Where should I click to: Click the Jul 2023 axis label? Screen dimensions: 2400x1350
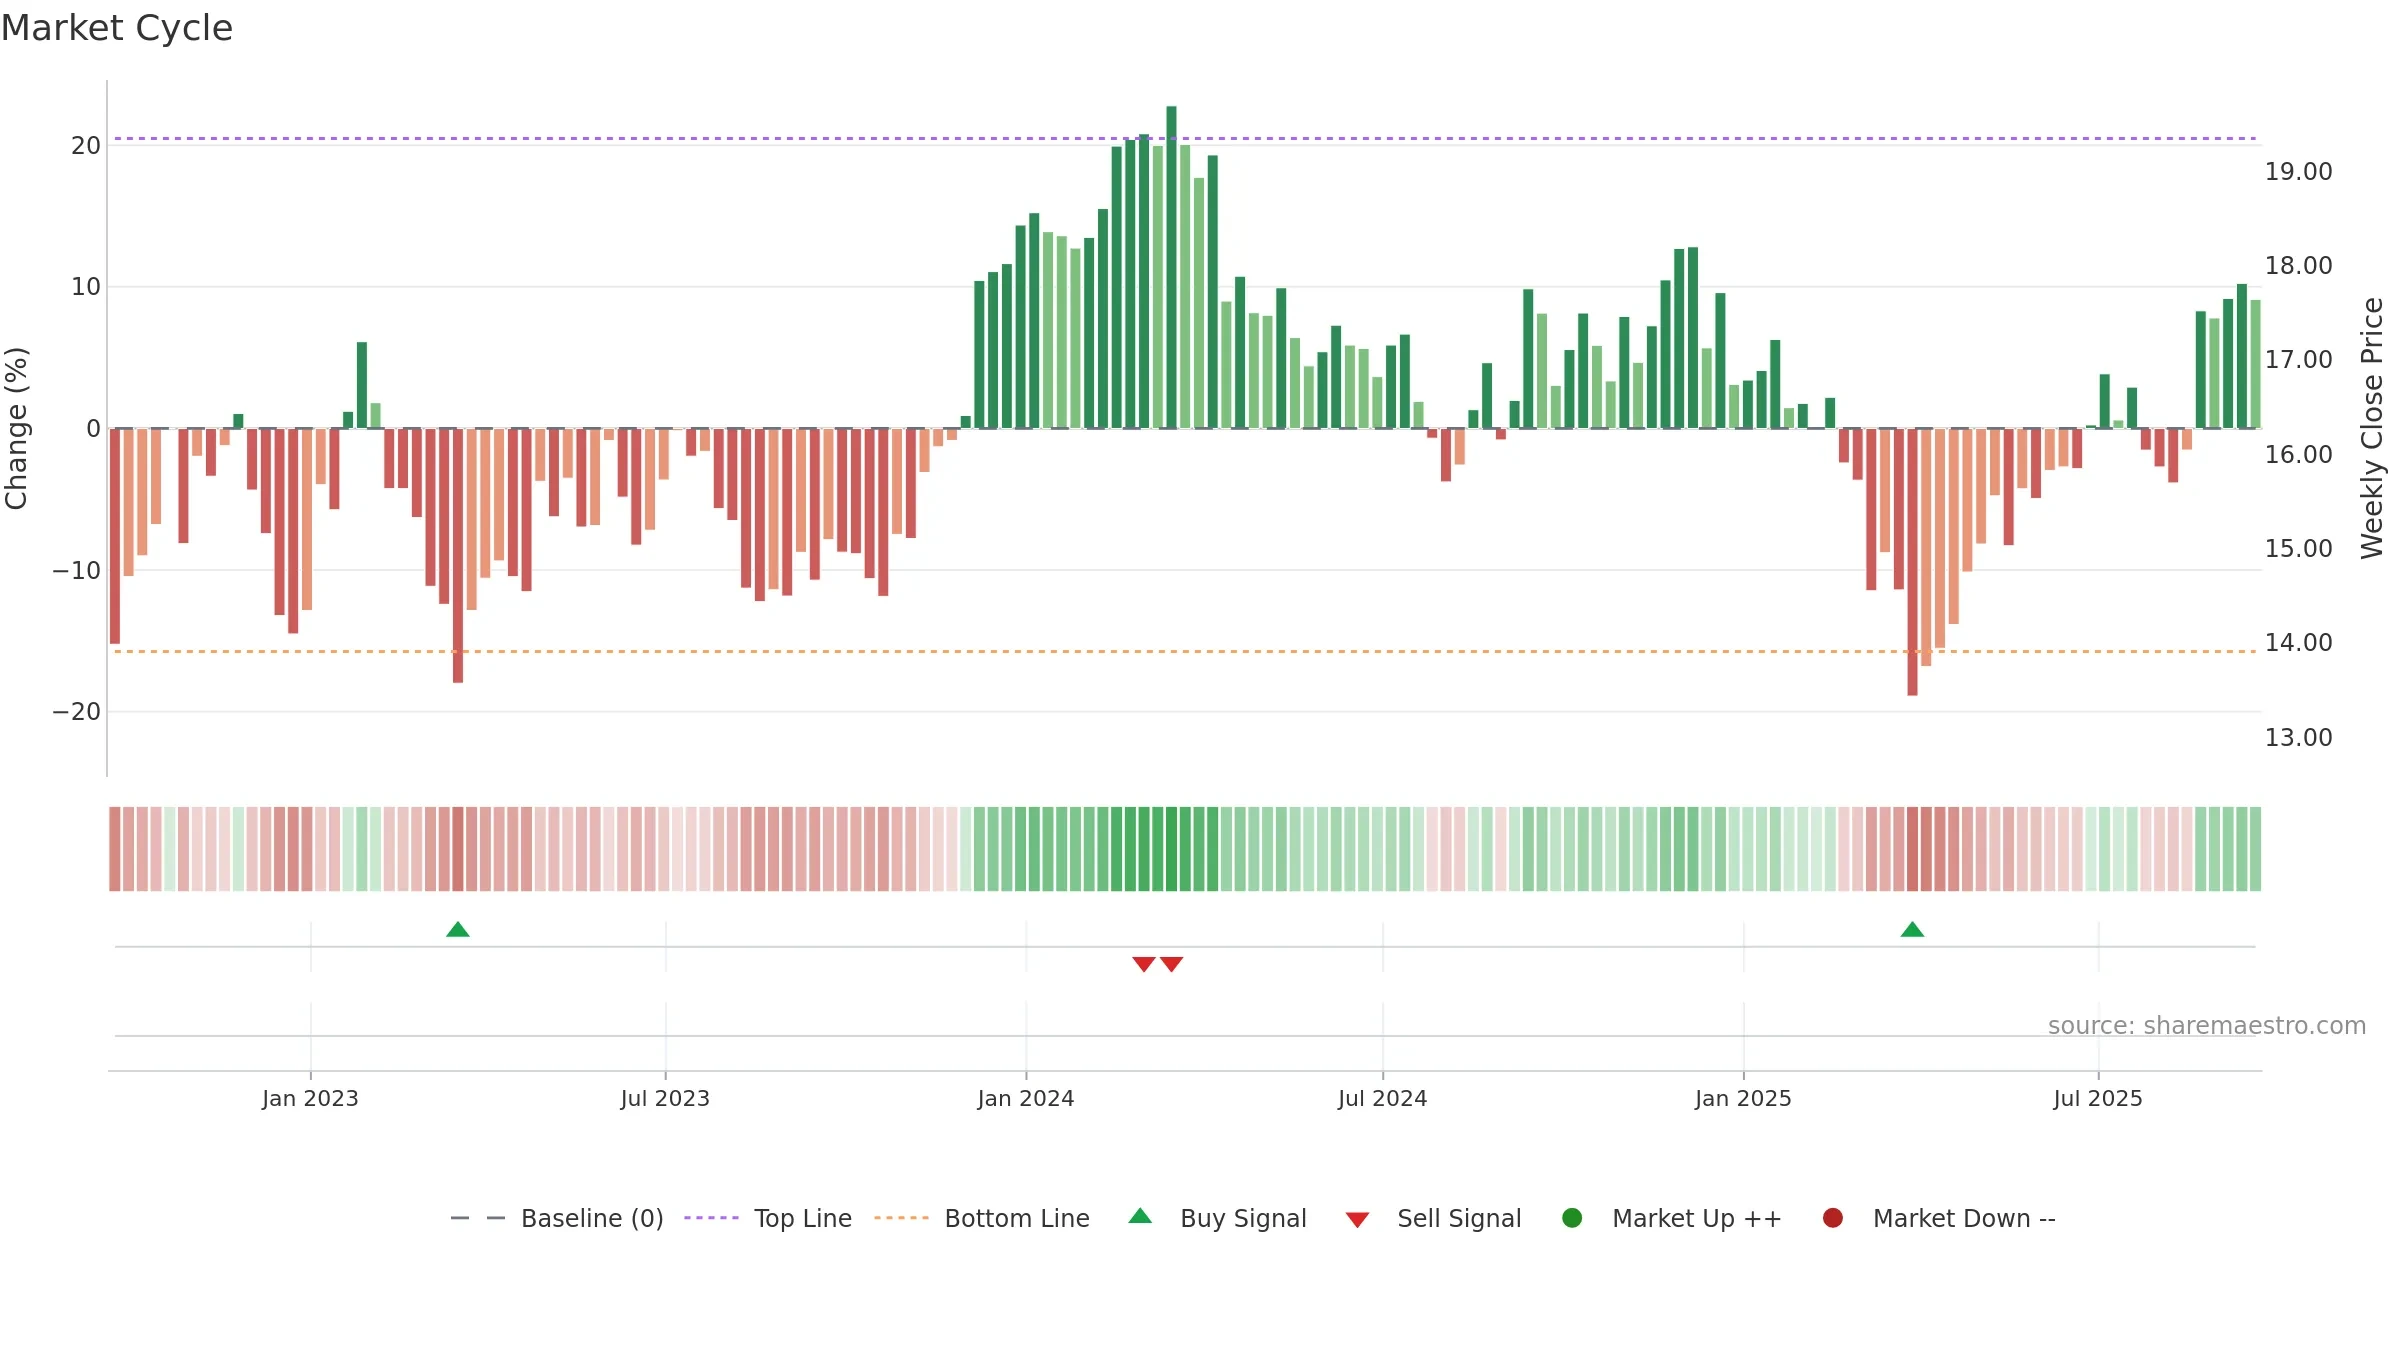tap(665, 1098)
